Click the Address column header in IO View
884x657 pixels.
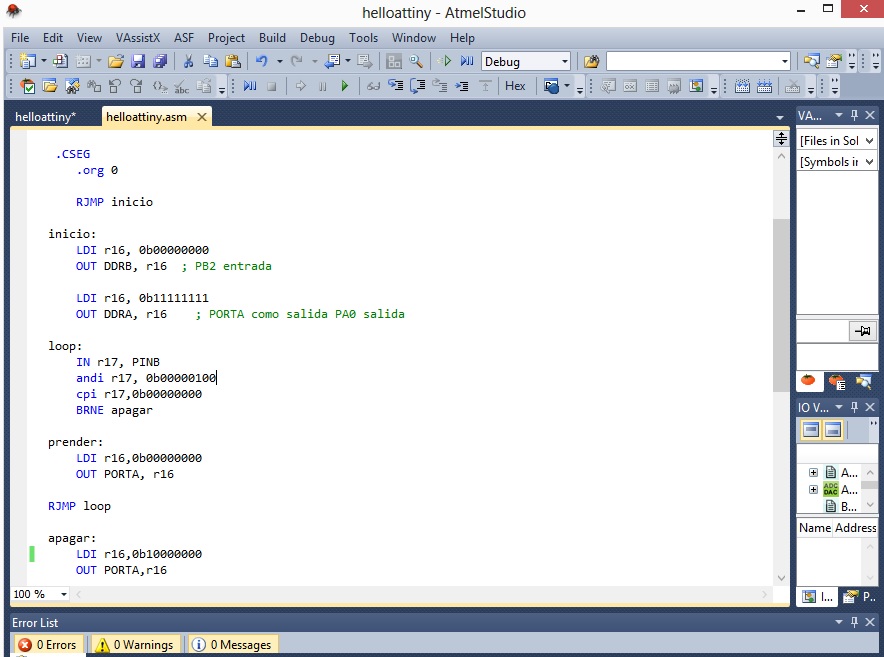click(855, 528)
